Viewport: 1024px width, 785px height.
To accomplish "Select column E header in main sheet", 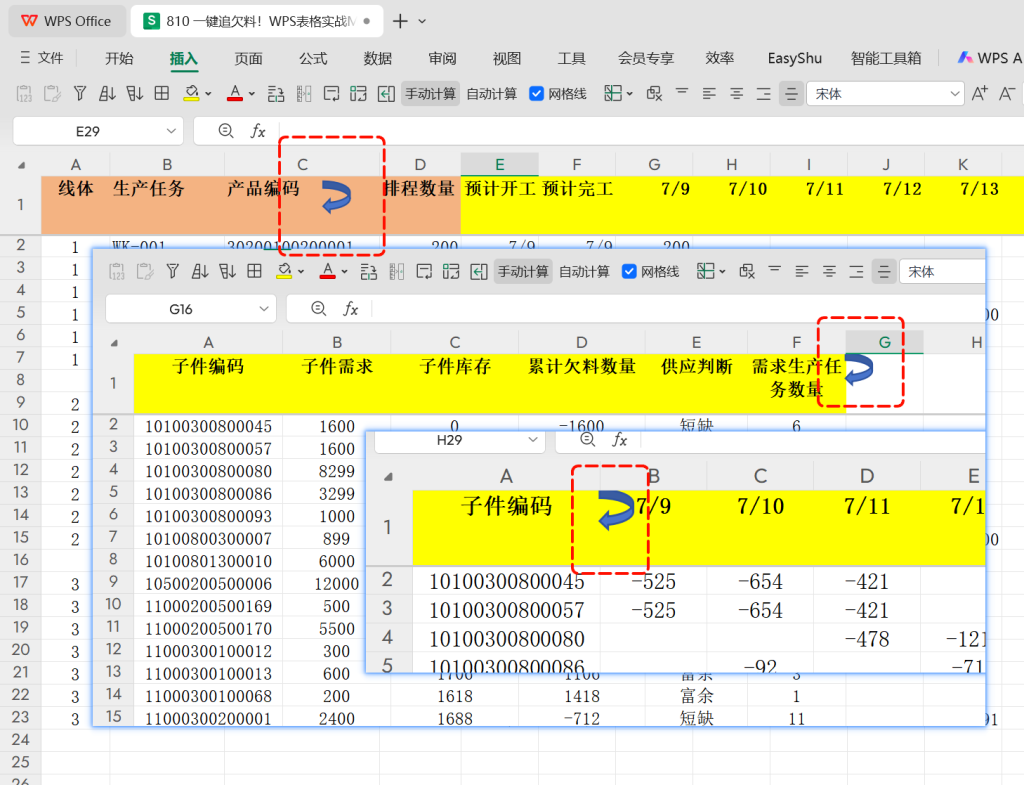I will (499, 165).
